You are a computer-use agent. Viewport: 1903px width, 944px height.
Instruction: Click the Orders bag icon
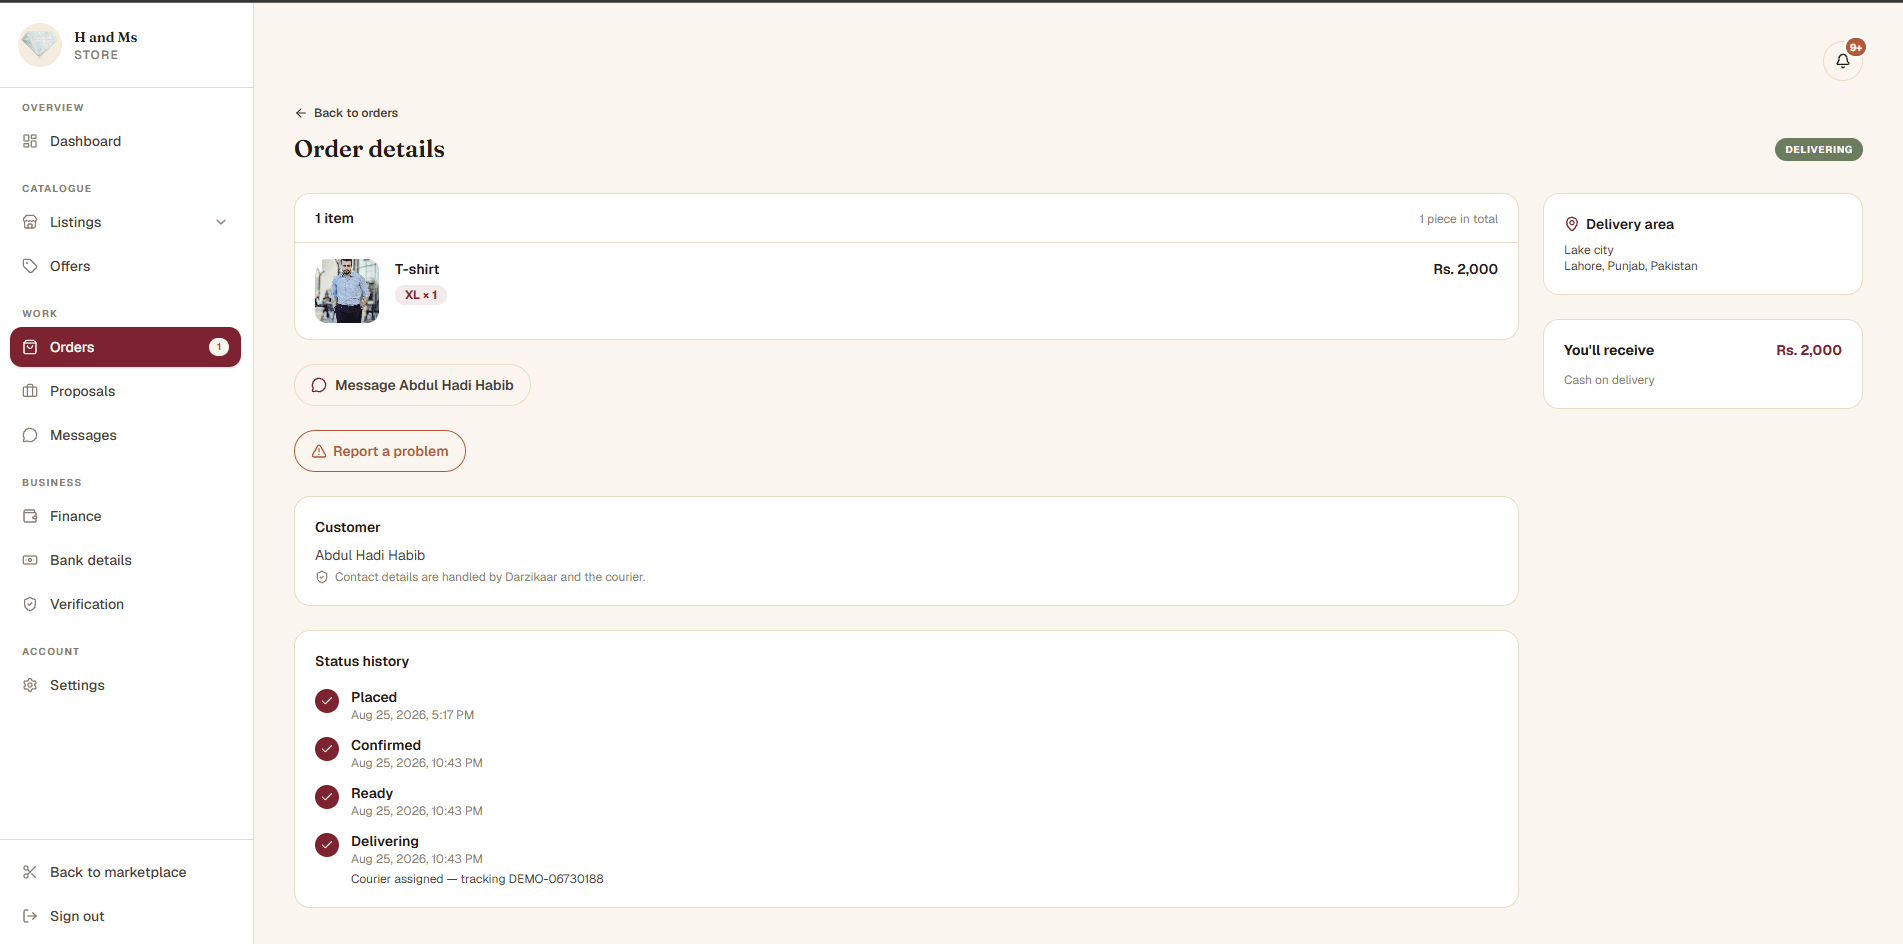[x=30, y=347]
